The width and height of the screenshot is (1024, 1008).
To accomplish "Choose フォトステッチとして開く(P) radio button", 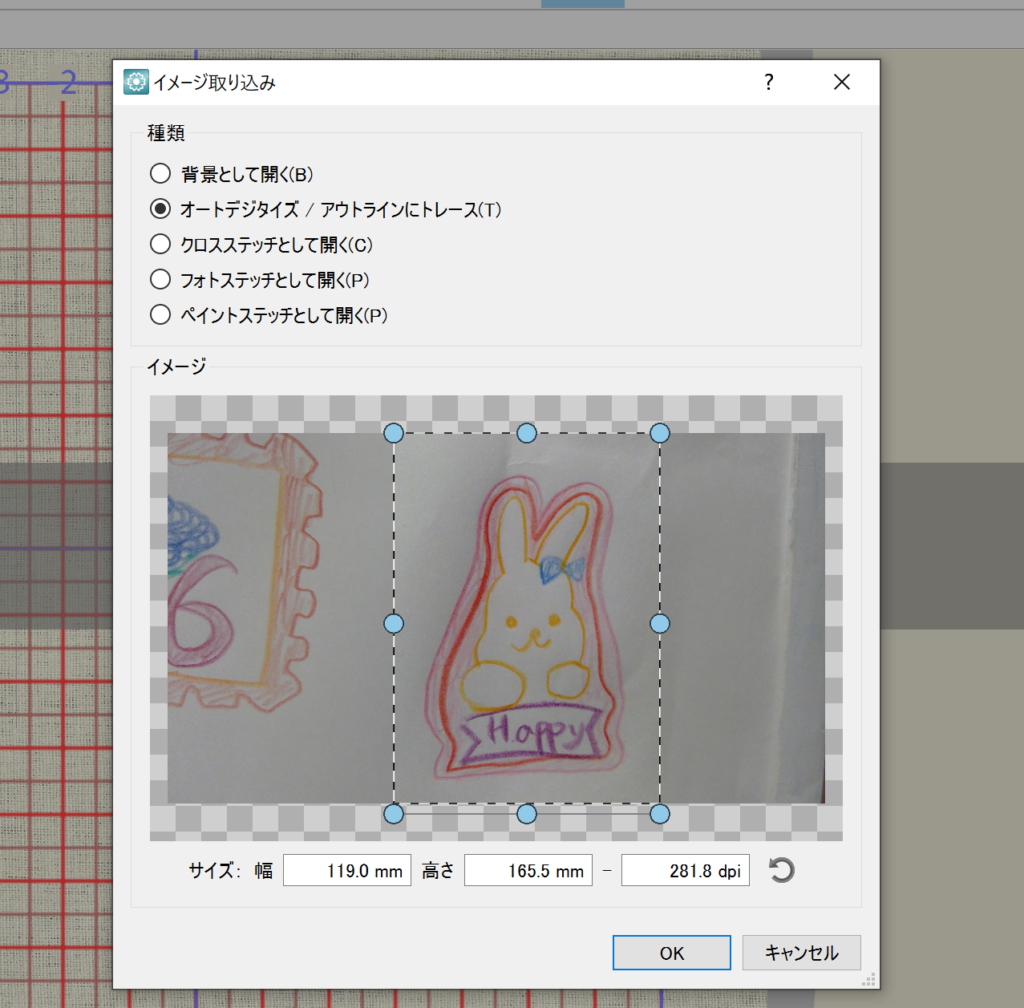I will [x=160, y=279].
